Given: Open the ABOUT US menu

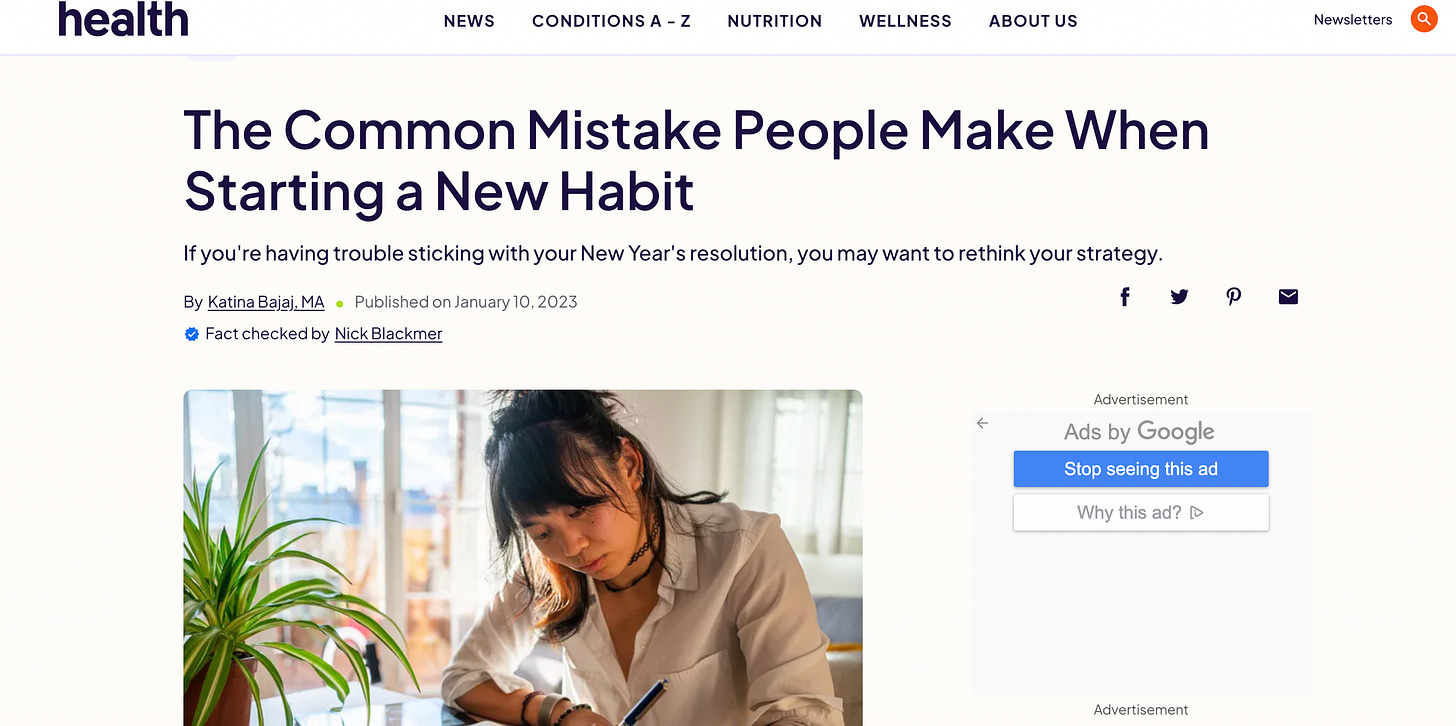Looking at the screenshot, I should (x=1033, y=21).
